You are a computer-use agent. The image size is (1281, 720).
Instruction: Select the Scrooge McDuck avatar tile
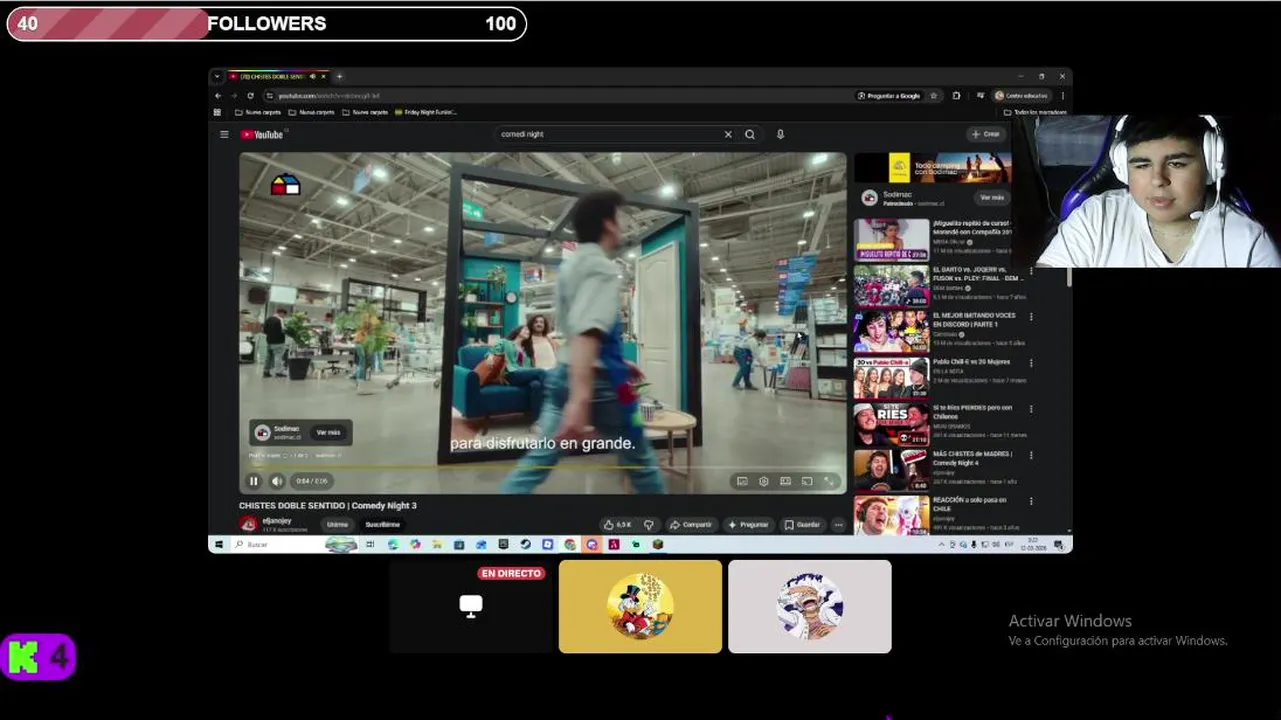(x=640, y=606)
